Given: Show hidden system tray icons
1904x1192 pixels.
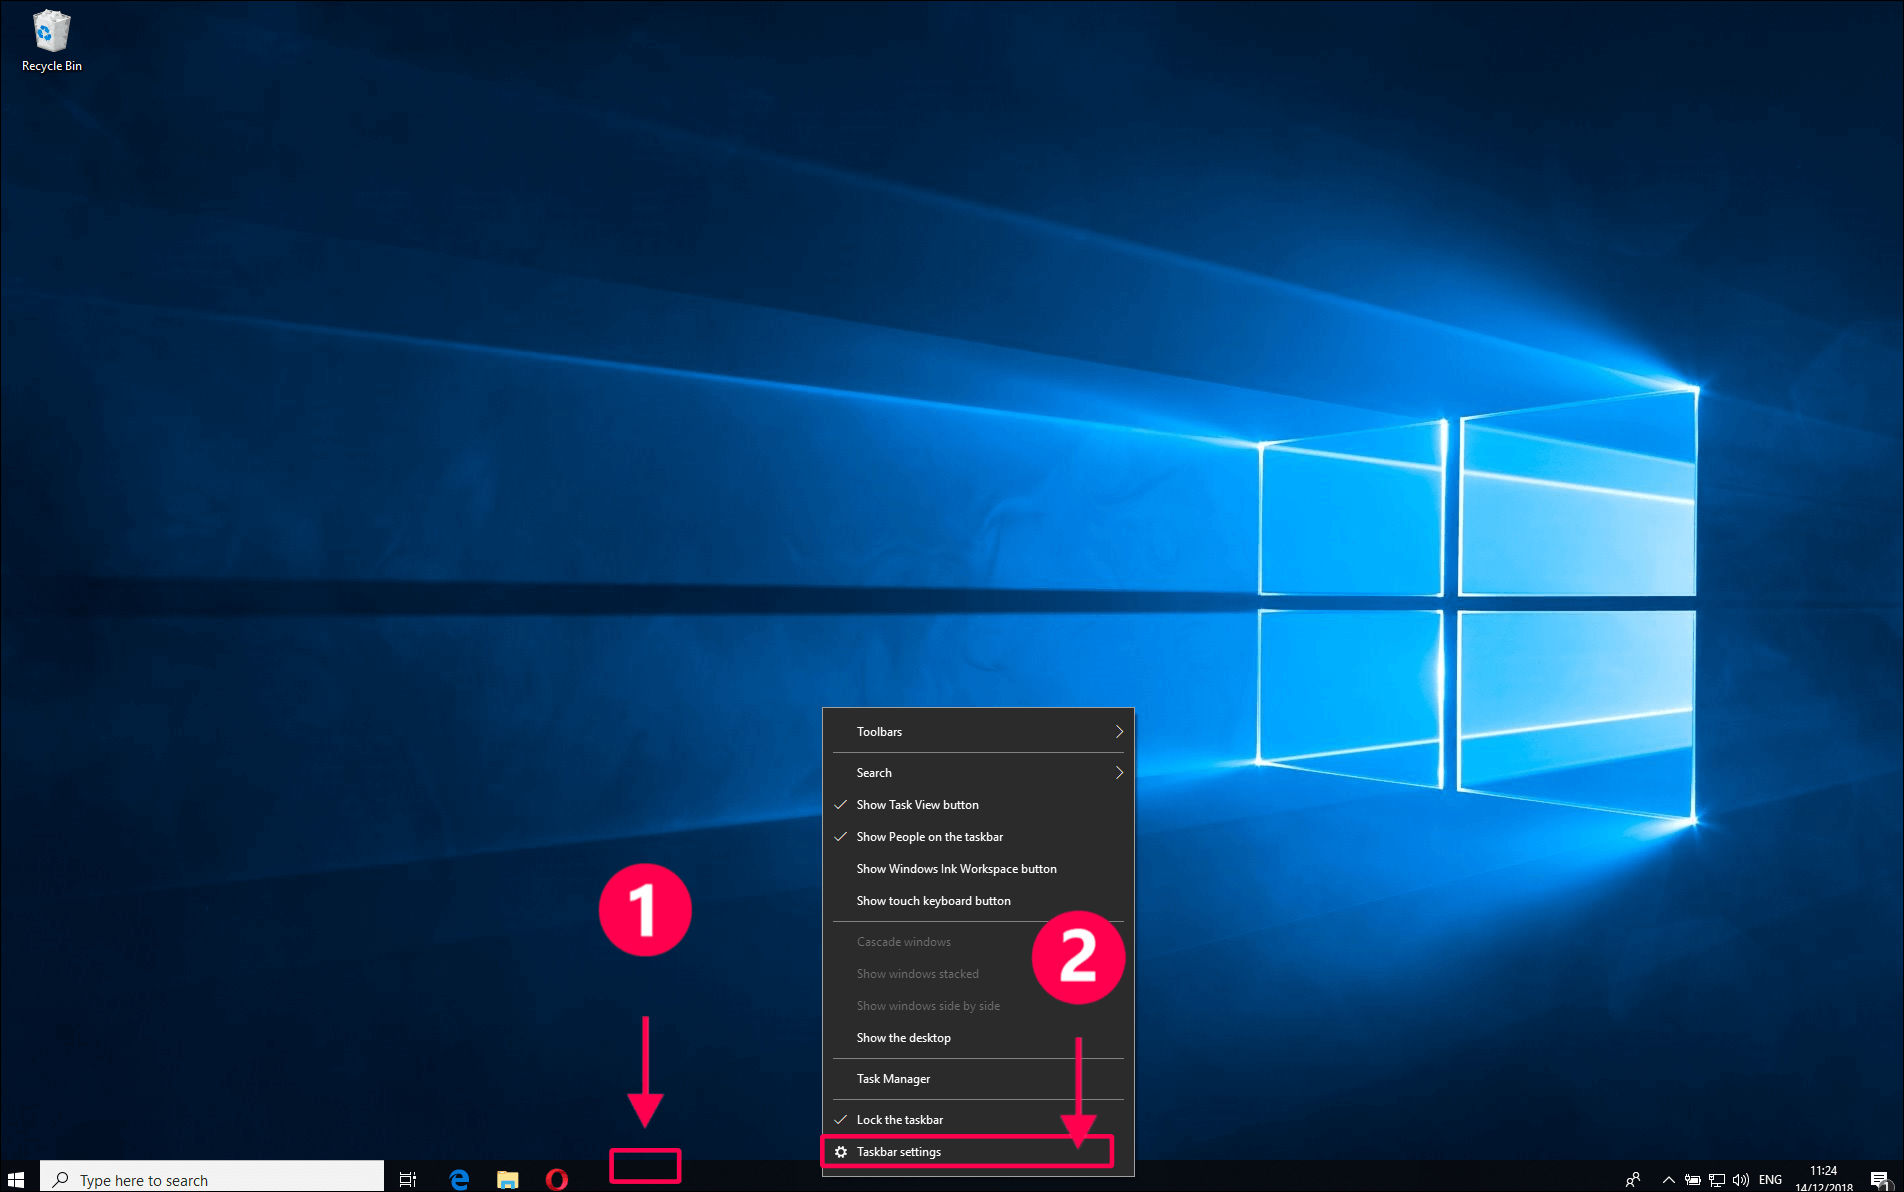Looking at the screenshot, I should [x=1668, y=1179].
